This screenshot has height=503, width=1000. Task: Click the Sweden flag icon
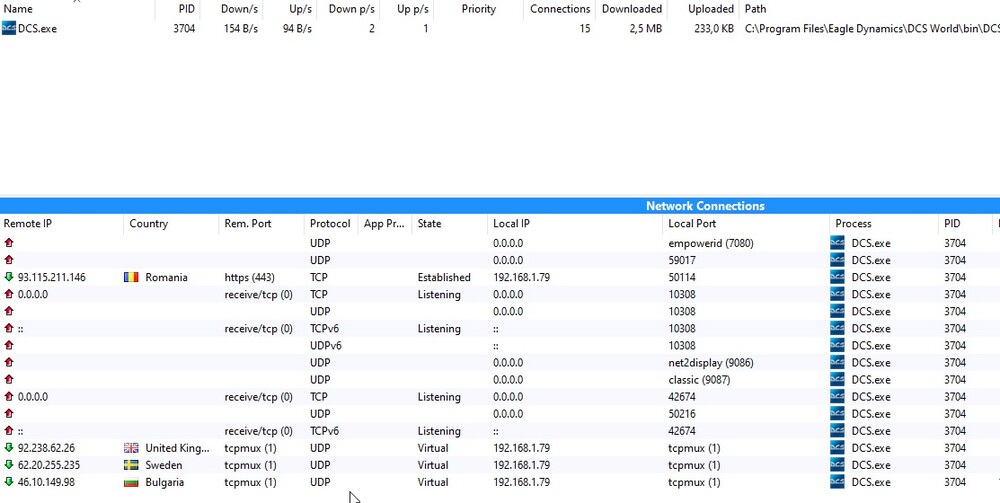point(131,465)
